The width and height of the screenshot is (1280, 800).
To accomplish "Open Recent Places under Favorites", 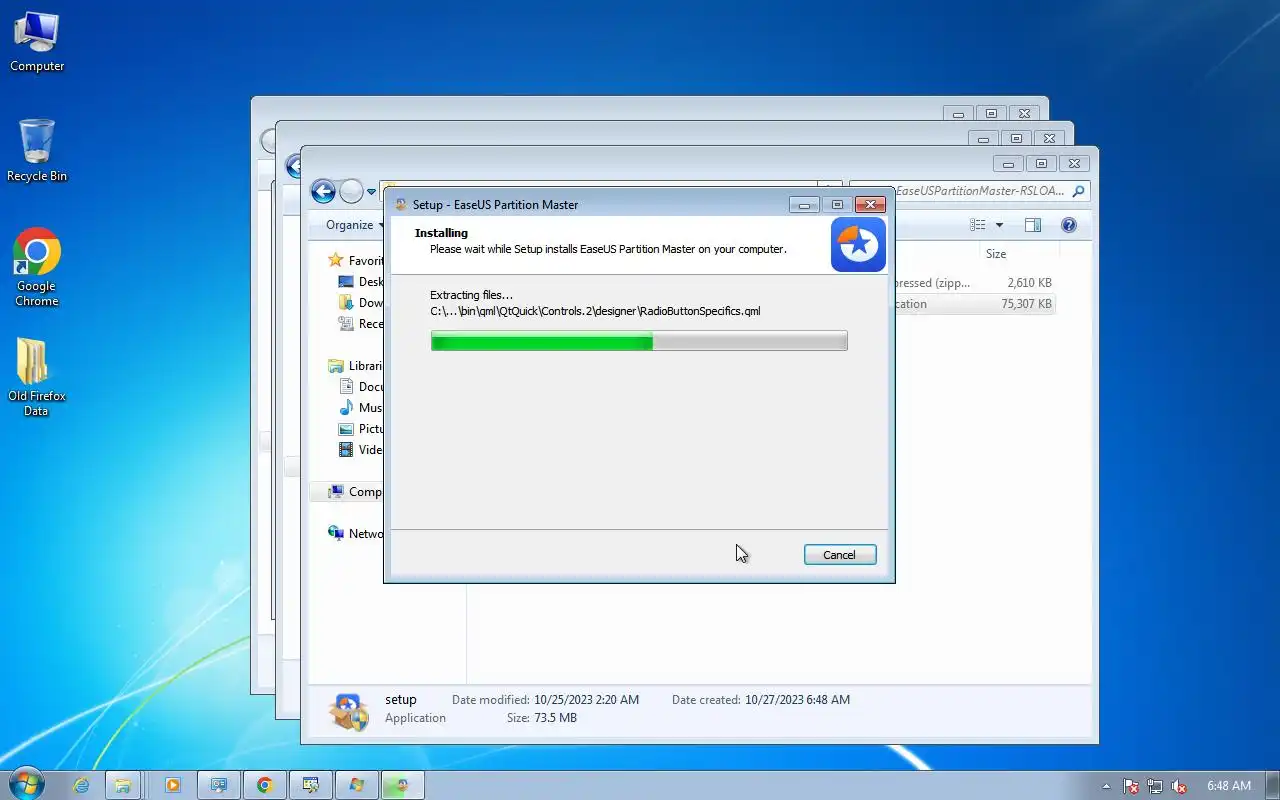I will 362,324.
